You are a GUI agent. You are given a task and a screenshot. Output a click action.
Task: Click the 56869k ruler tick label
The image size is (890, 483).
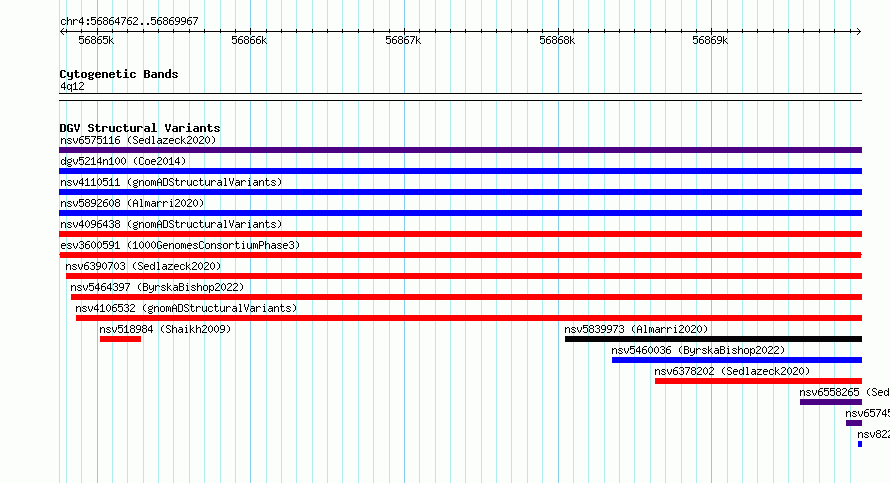[x=710, y=40]
